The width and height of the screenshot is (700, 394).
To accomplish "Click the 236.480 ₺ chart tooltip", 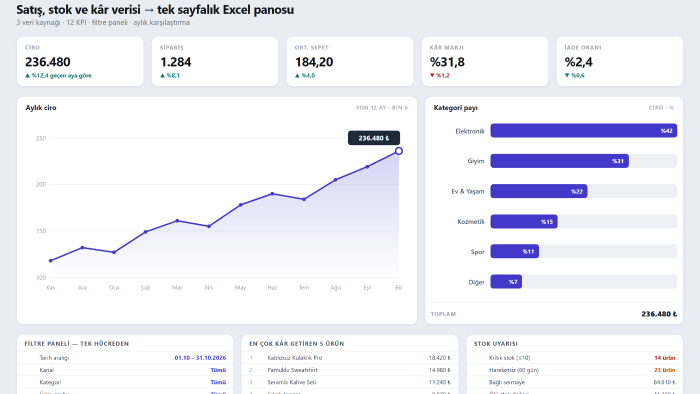I will (x=374, y=138).
